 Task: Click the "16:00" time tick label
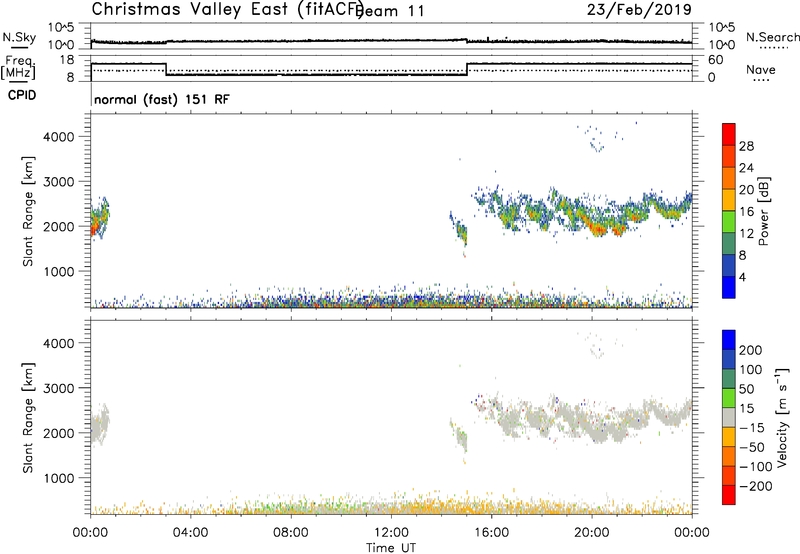[491, 533]
